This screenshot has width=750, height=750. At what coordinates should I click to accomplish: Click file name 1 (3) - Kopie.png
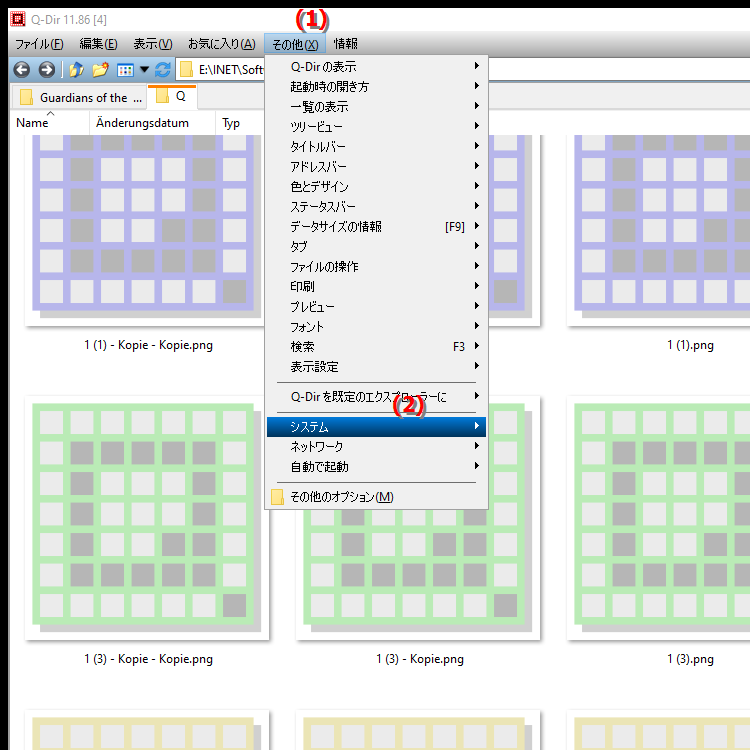[420, 659]
